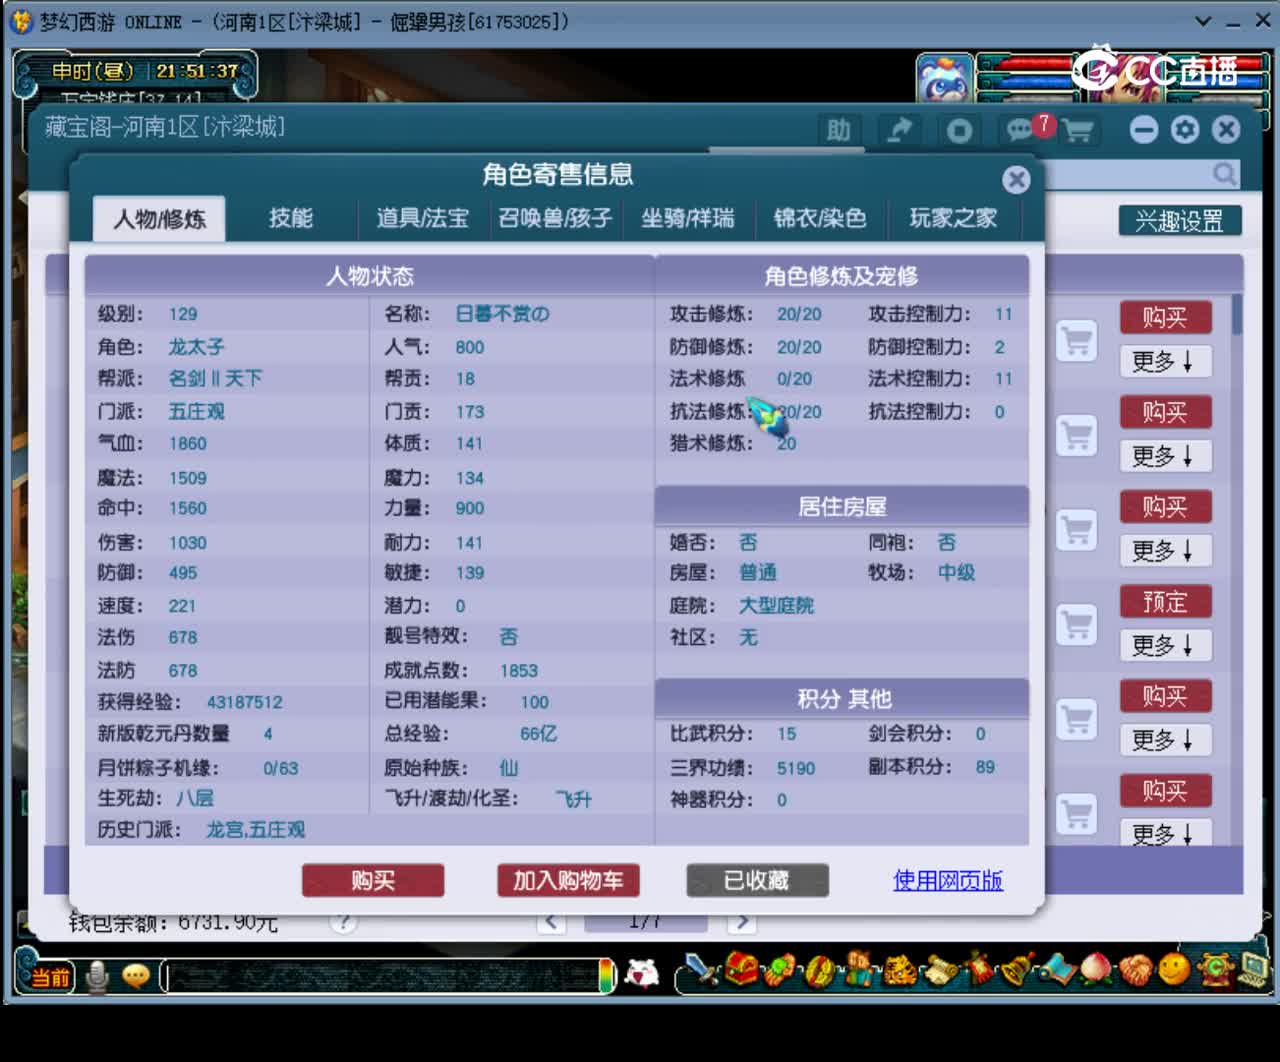Select the sword attack icon on the bottom bar

pyautogui.click(x=700, y=970)
